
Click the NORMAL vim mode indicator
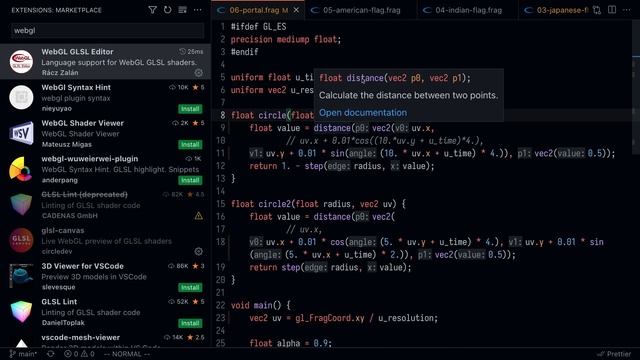pyautogui.click(x=127, y=354)
